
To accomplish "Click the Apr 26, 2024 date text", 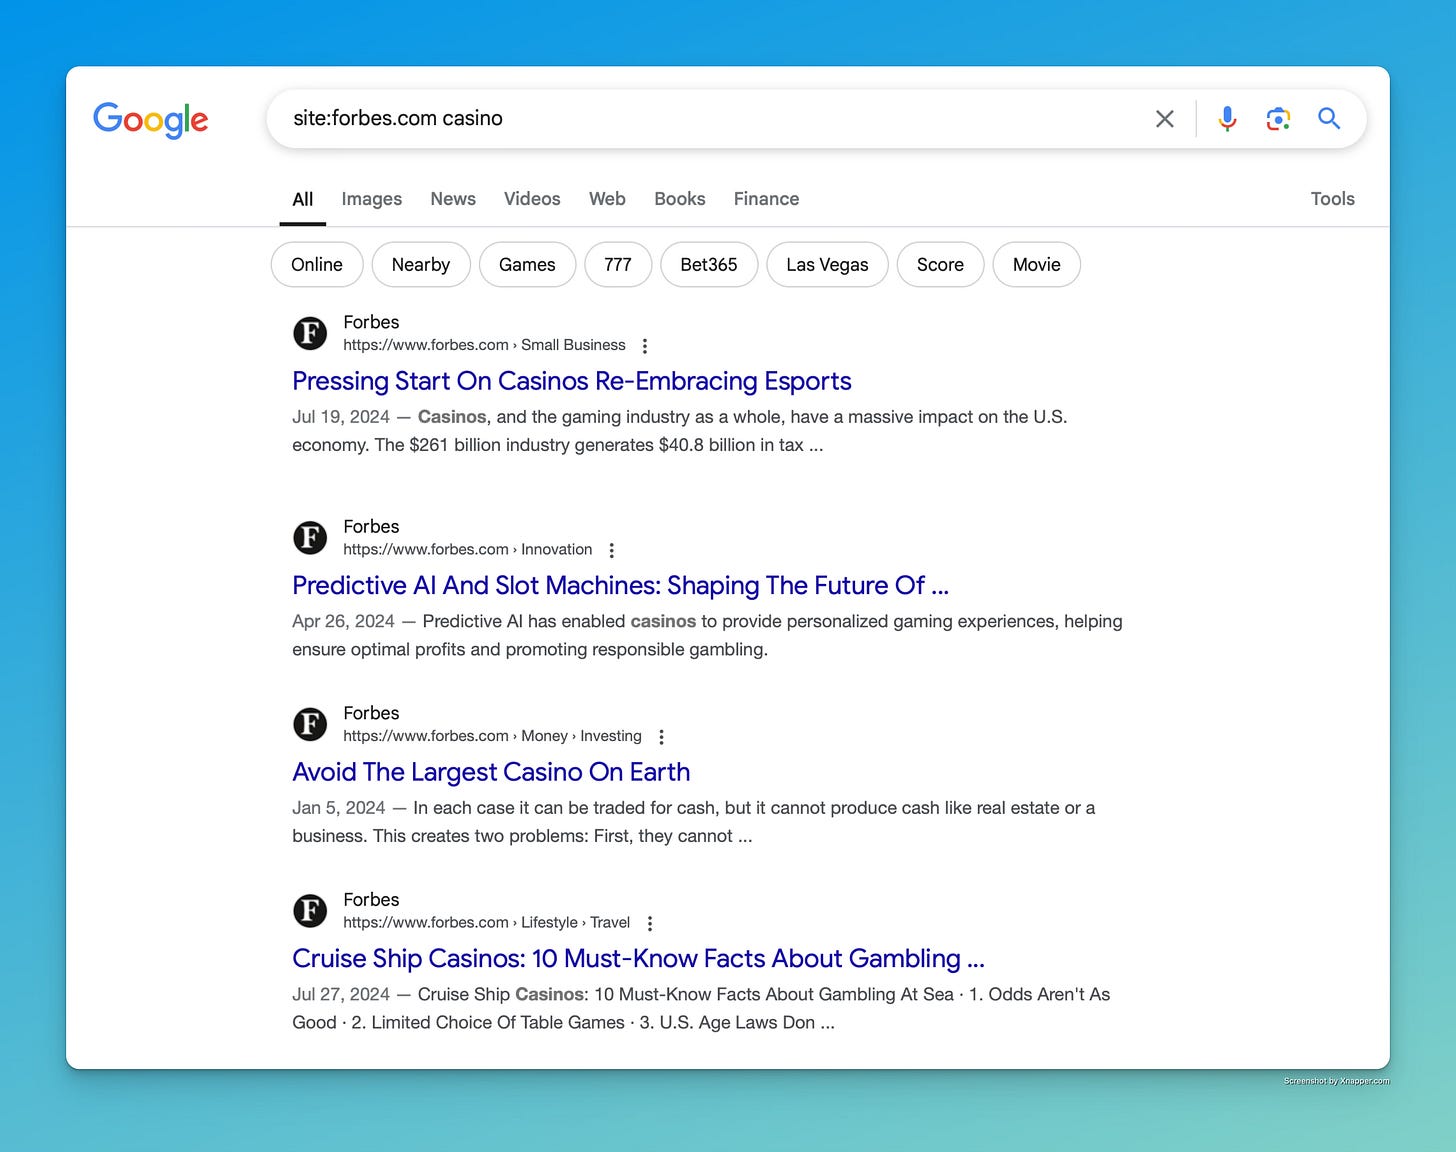I will (x=343, y=621).
